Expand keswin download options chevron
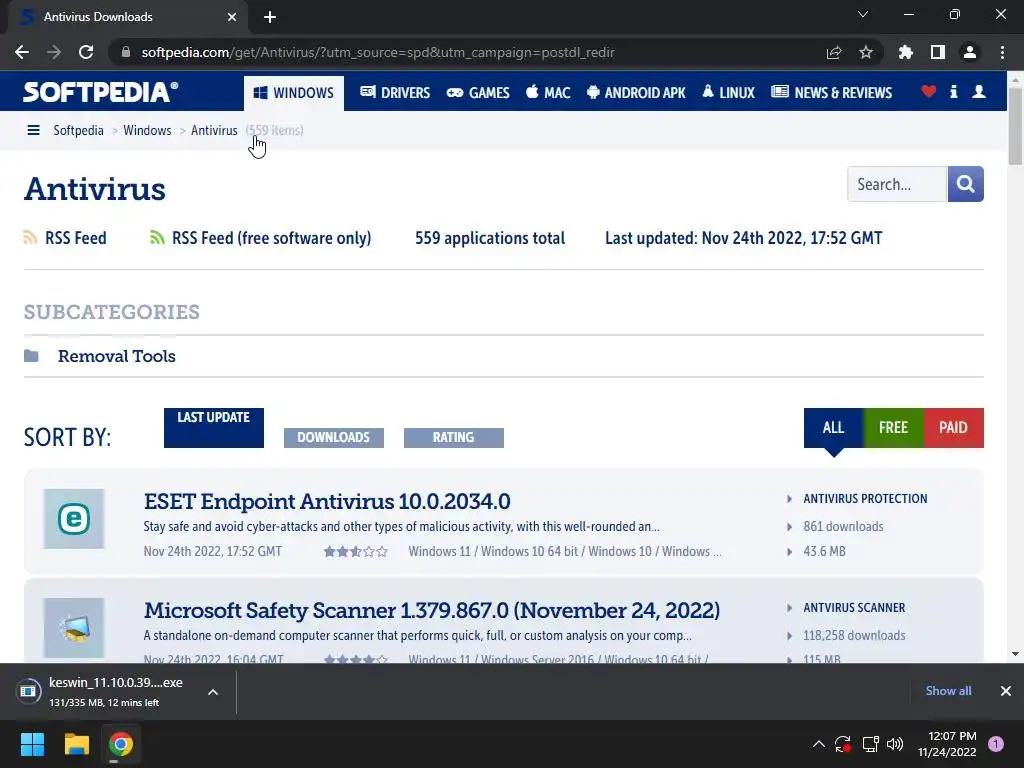1024x768 pixels. pyautogui.click(x=213, y=692)
